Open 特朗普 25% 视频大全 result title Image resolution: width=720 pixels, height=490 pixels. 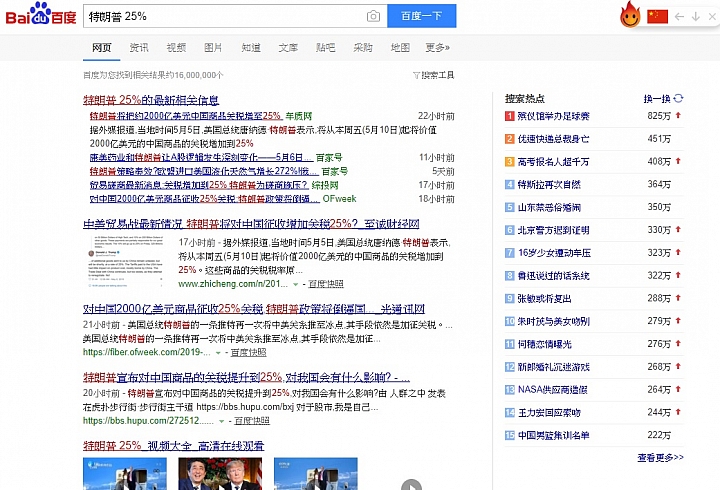tap(174, 445)
